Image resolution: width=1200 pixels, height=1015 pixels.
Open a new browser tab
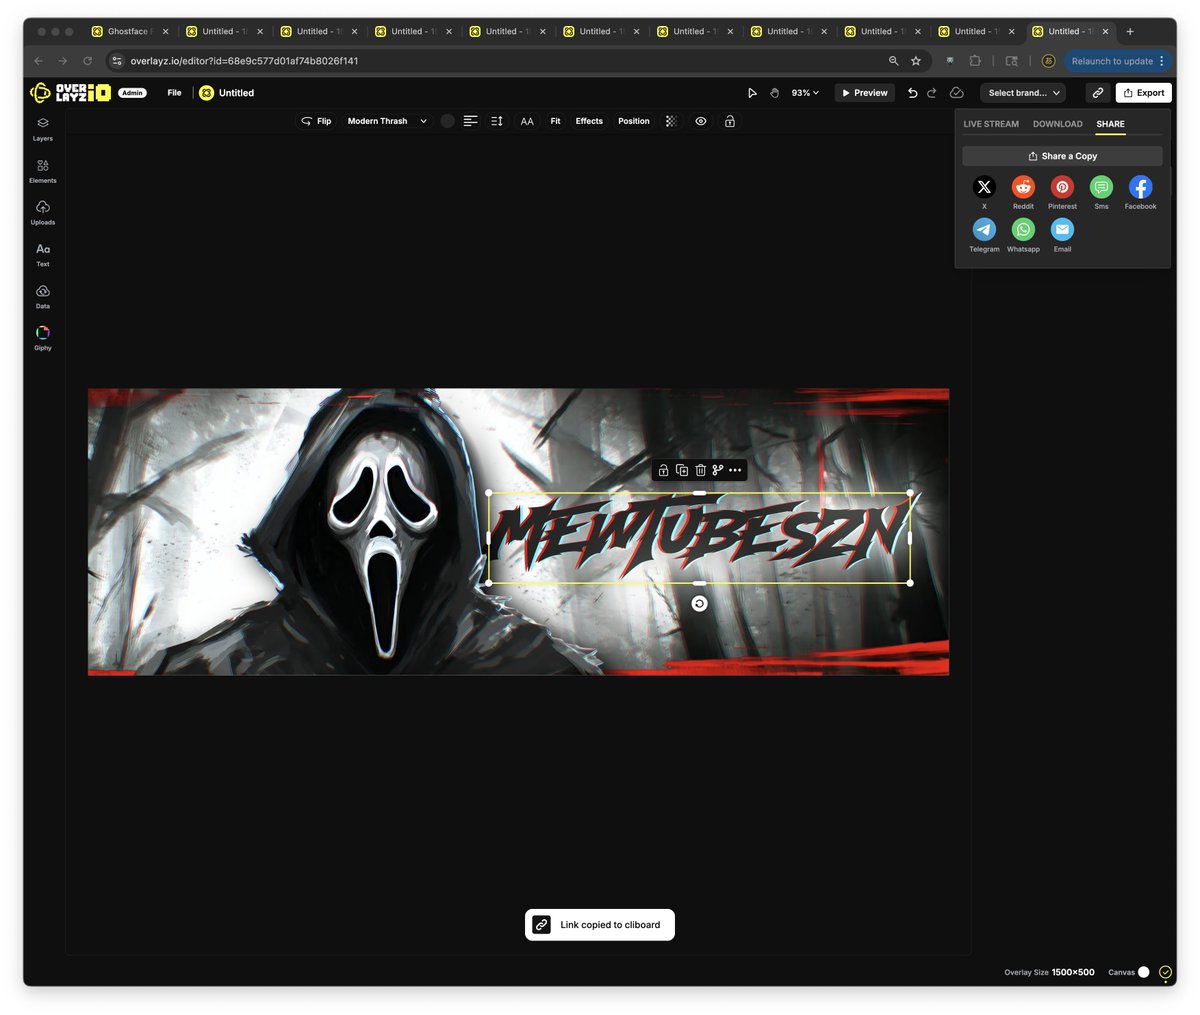(x=1130, y=31)
